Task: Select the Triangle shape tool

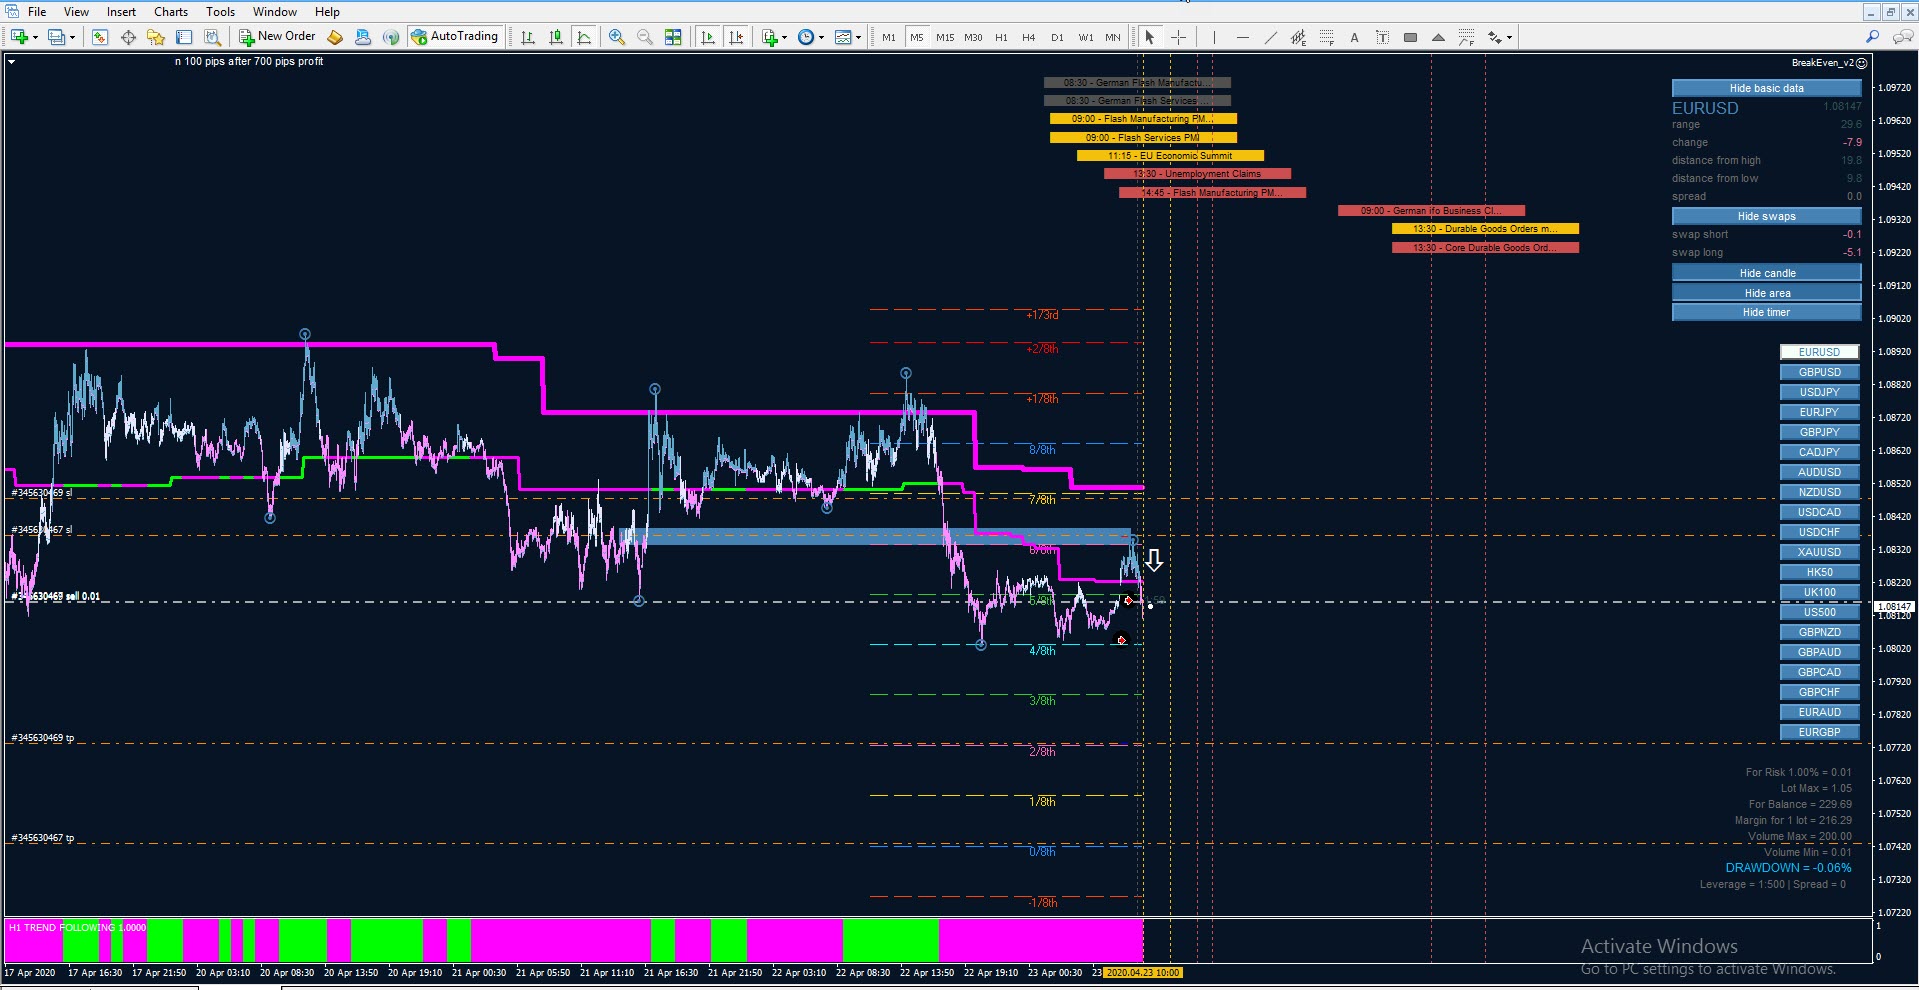Action: [x=1438, y=37]
